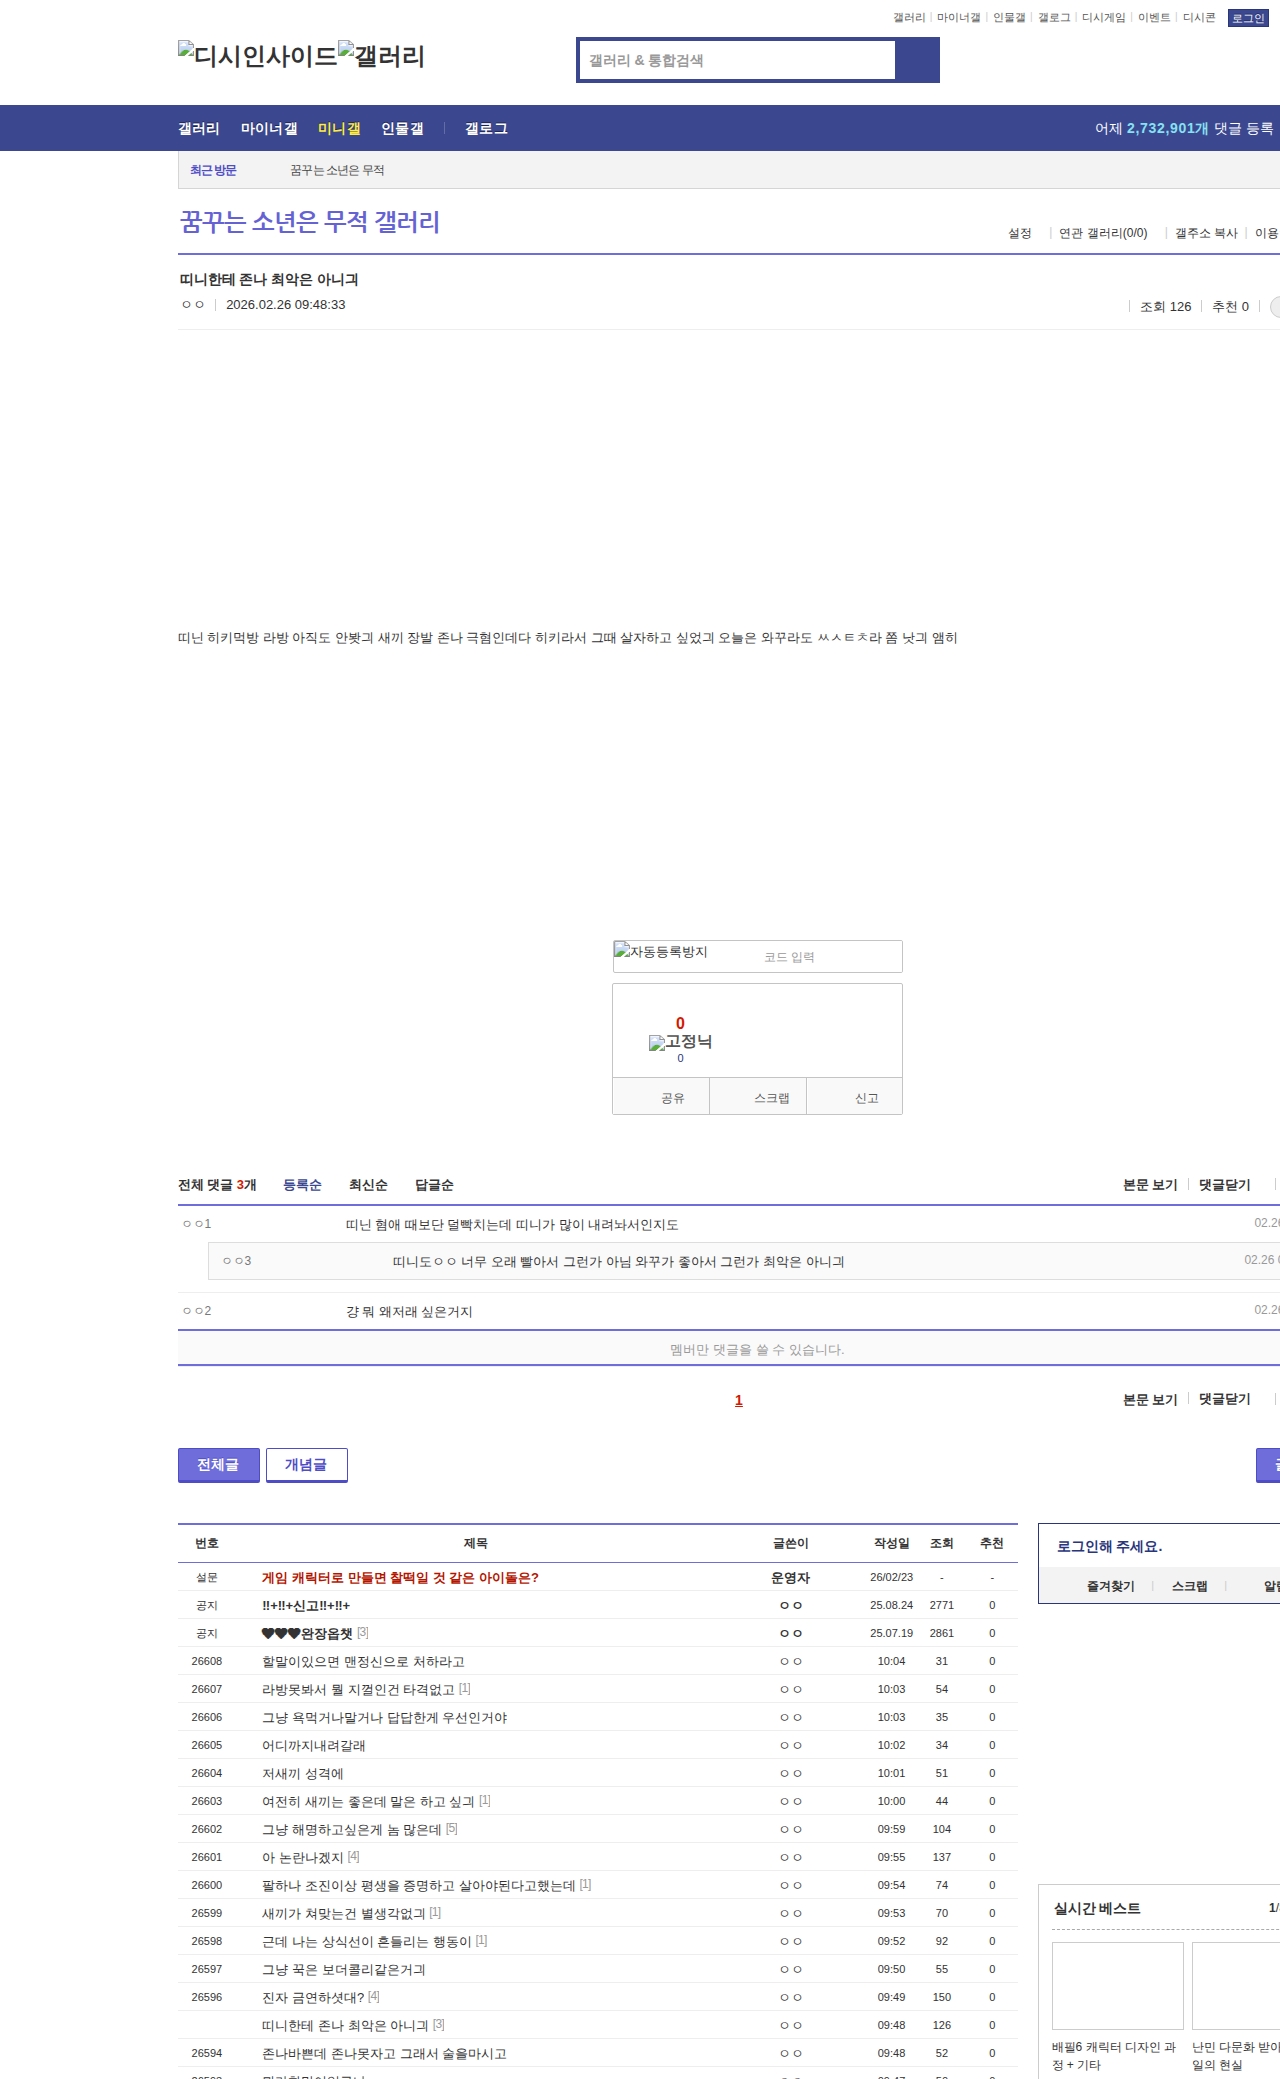Expand the 연관 갤러리(0/0) list
1280x2079 pixels.
pyautogui.click(x=1103, y=233)
